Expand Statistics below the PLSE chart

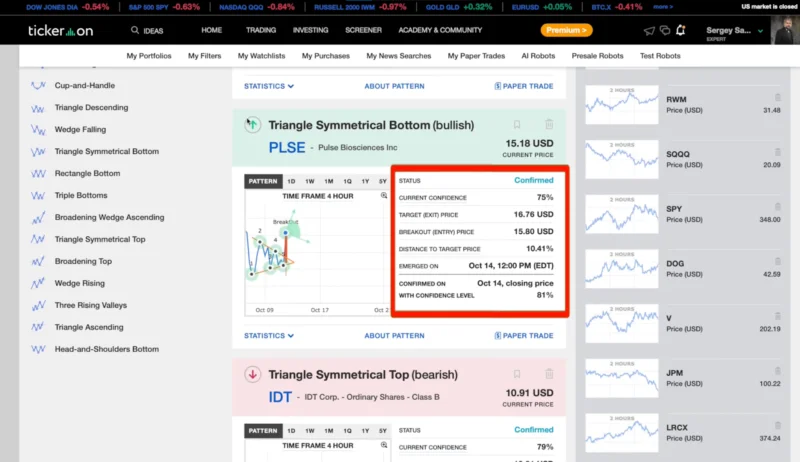pyautogui.click(x=269, y=336)
